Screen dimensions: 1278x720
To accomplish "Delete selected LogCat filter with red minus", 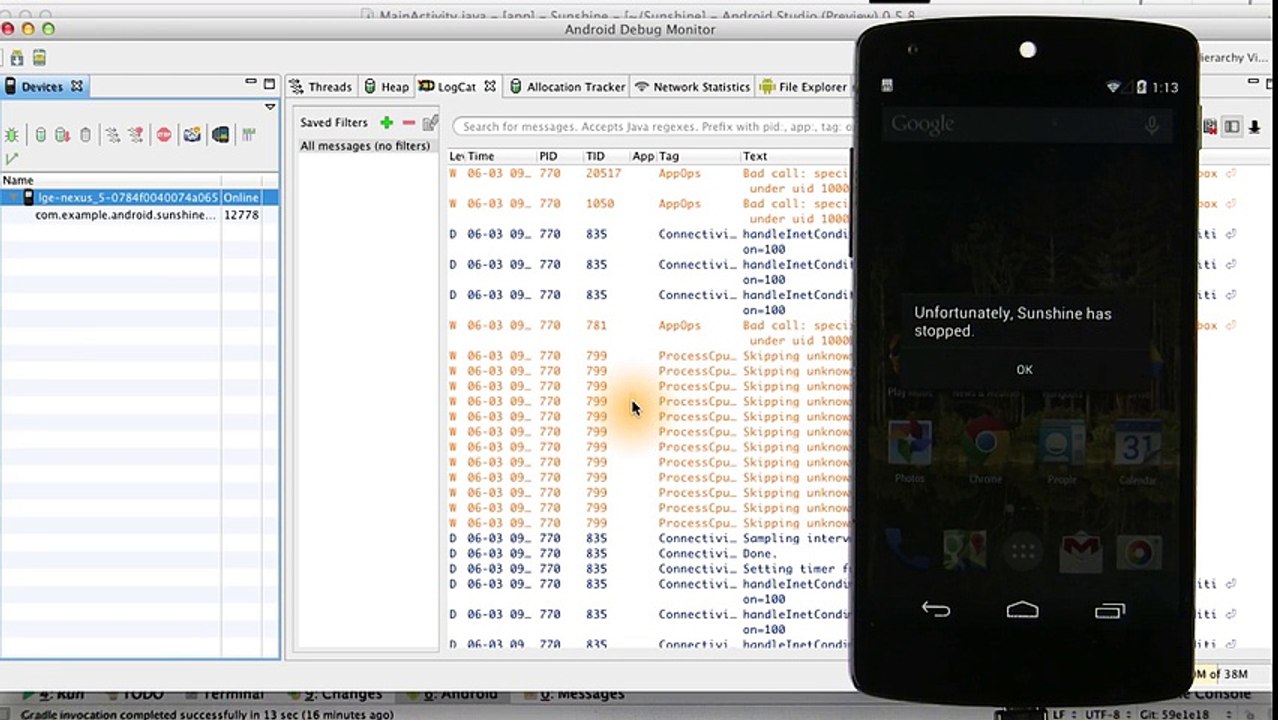I will 408,122.
